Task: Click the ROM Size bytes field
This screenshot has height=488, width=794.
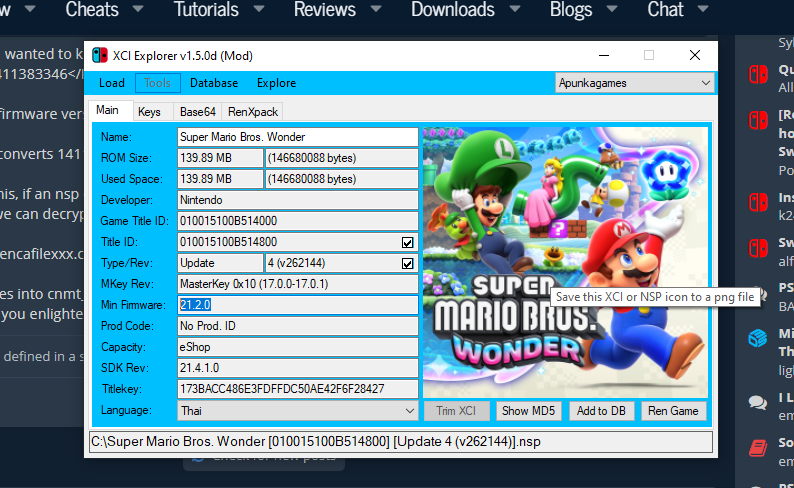Action: pos(342,158)
